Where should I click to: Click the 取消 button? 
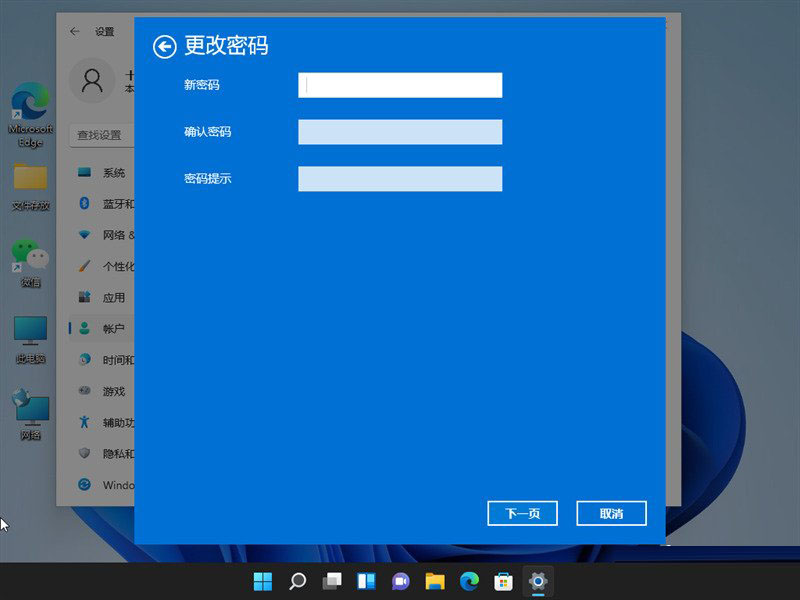pos(611,513)
